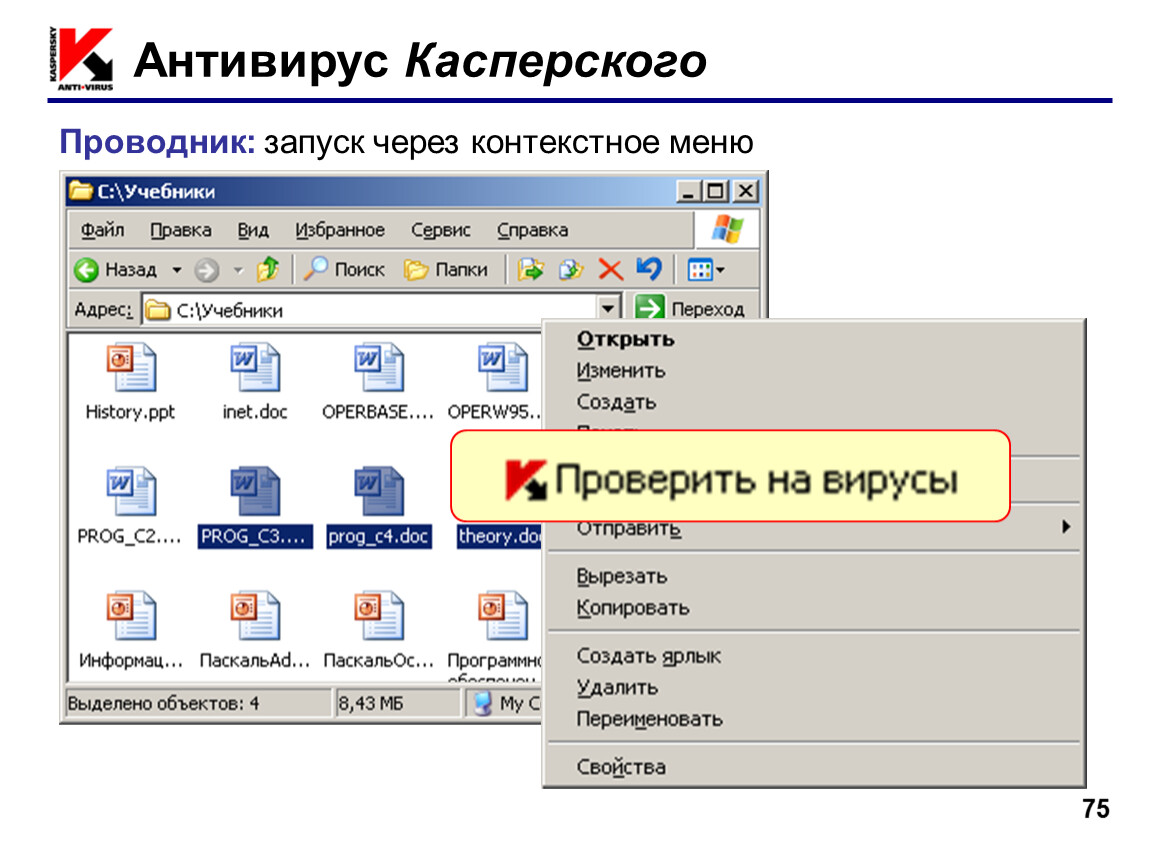Choose Открыть in context menu
This screenshot has height=864, width=1150.
626,339
